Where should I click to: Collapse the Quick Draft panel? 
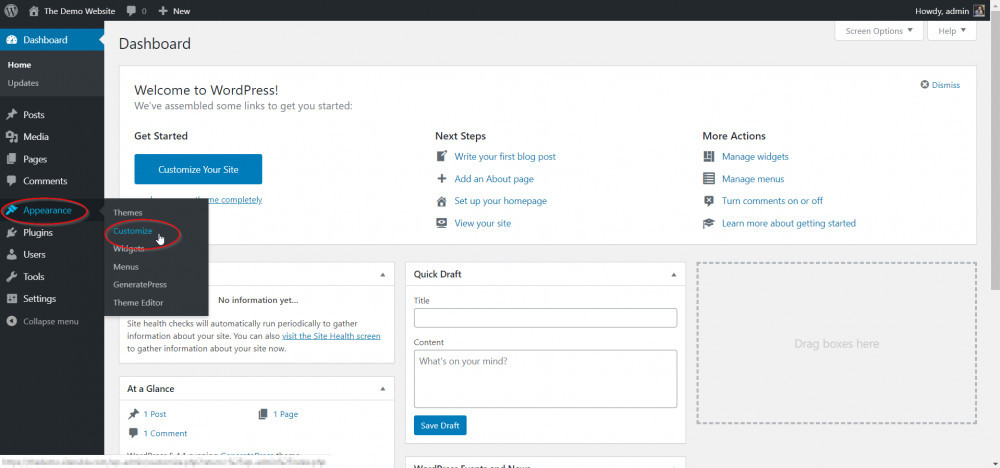pyautogui.click(x=674, y=274)
